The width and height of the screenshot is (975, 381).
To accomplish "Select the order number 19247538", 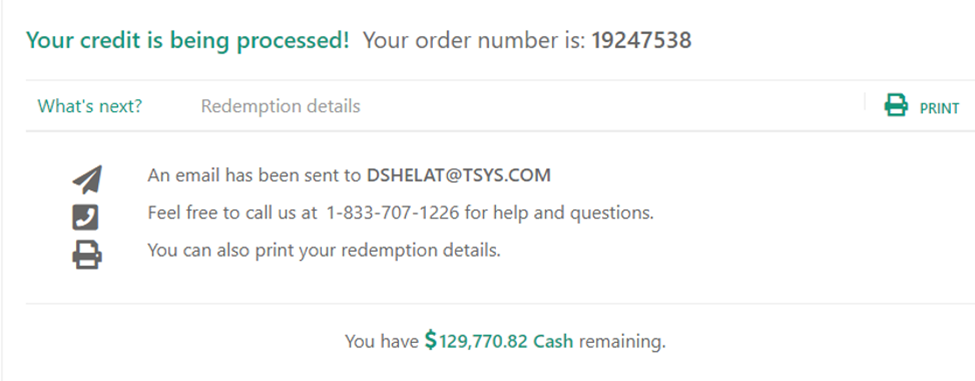I will click(x=641, y=41).
